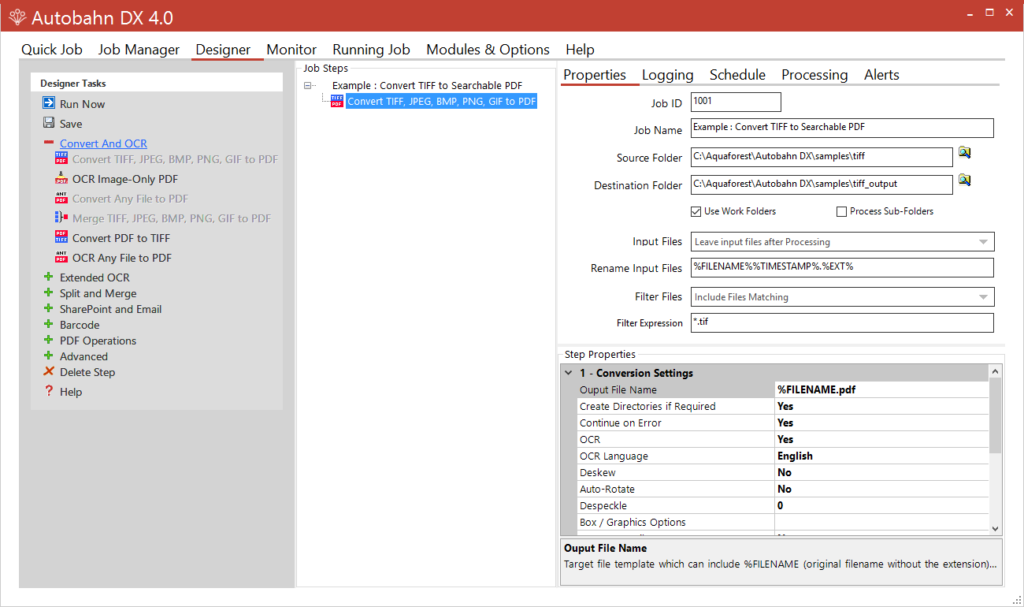Switch to the Logging tab
The image size is (1024, 607).
[x=668, y=74]
